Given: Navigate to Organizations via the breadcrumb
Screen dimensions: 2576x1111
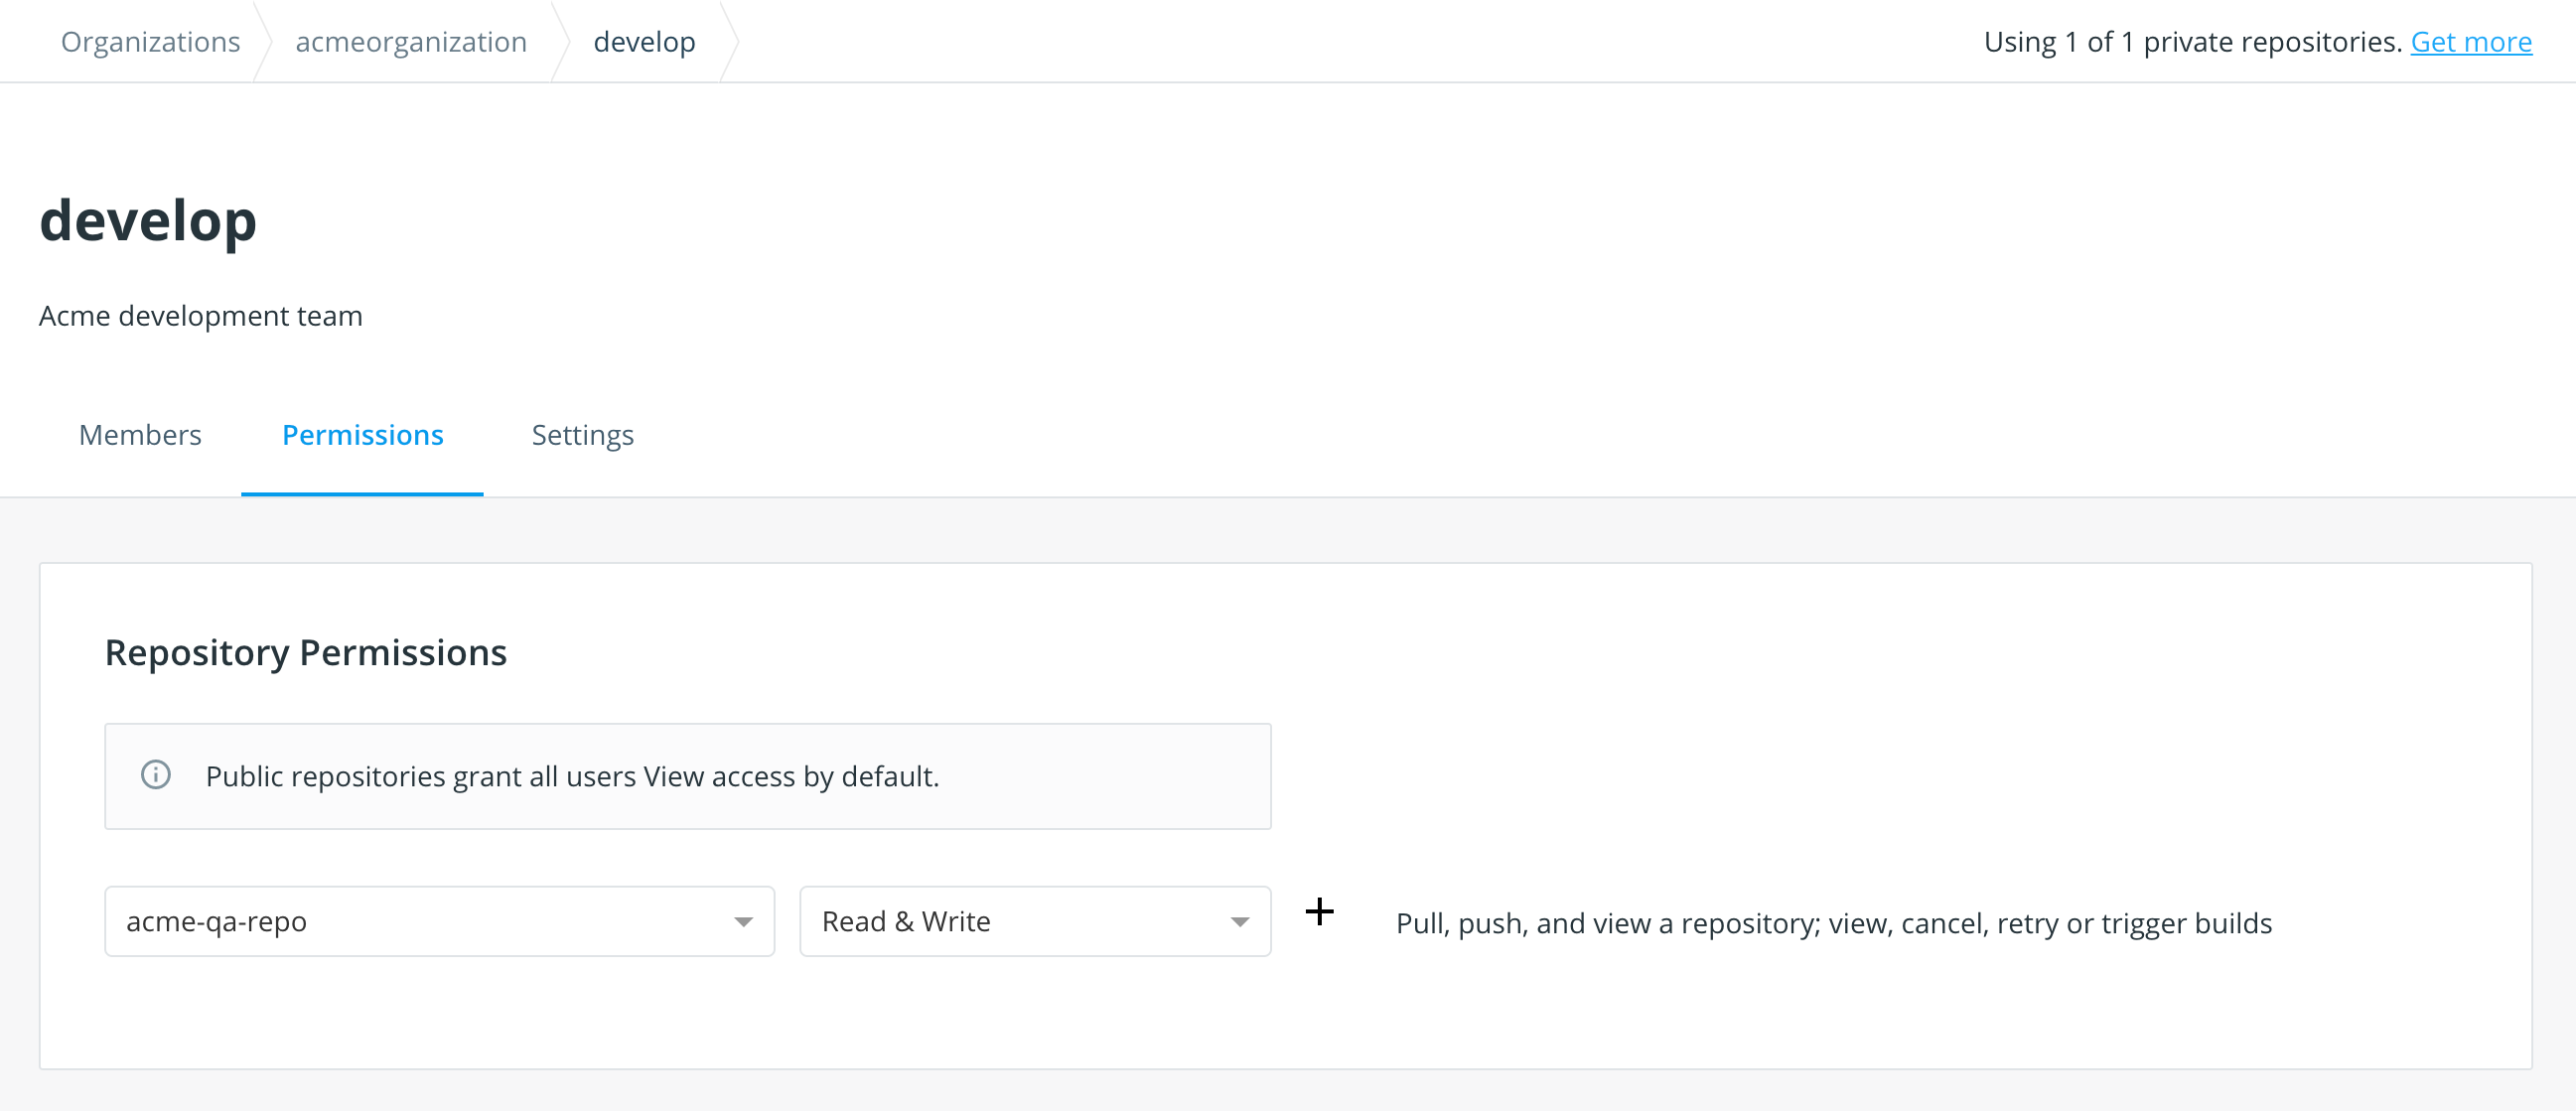Looking at the screenshot, I should click(150, 41).
